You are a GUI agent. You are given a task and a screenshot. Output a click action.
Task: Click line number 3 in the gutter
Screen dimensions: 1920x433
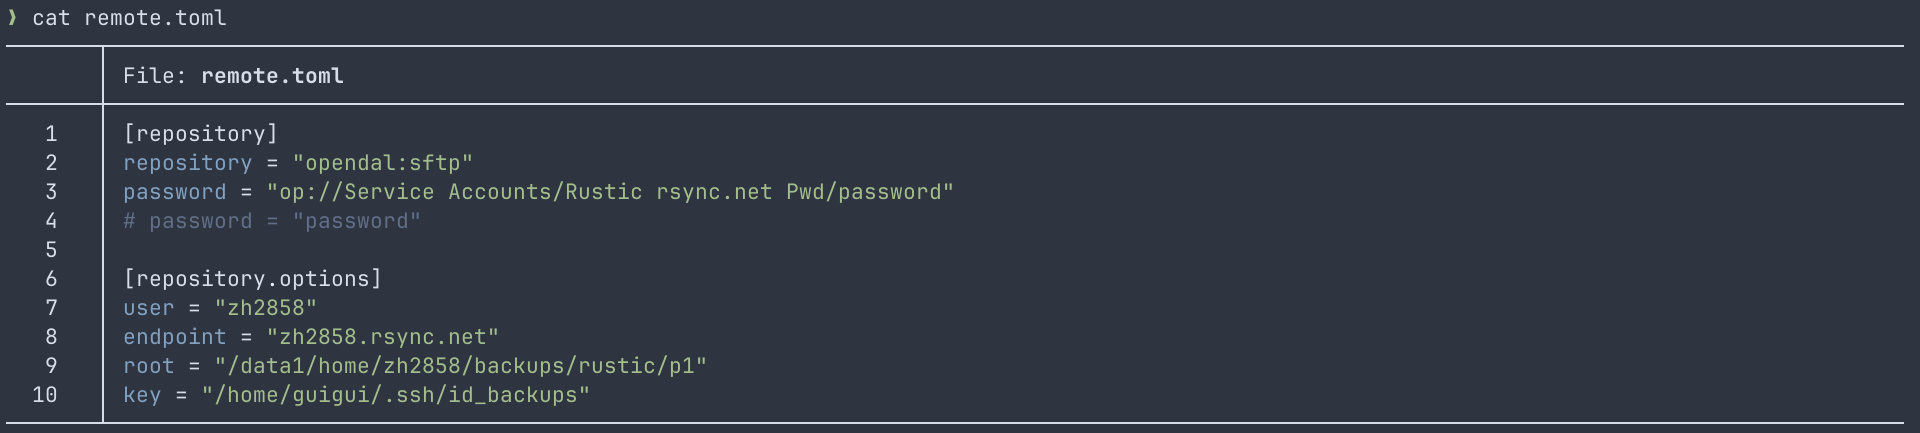tap(51, 192)
